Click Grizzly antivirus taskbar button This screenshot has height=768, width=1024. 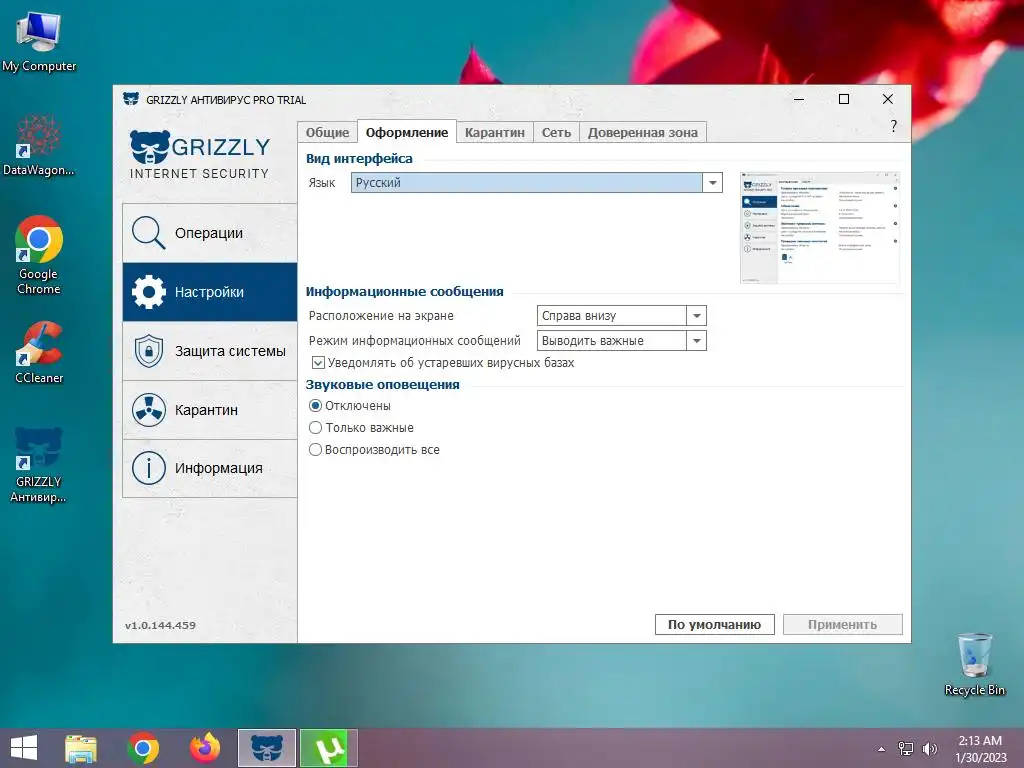point(266,748)
